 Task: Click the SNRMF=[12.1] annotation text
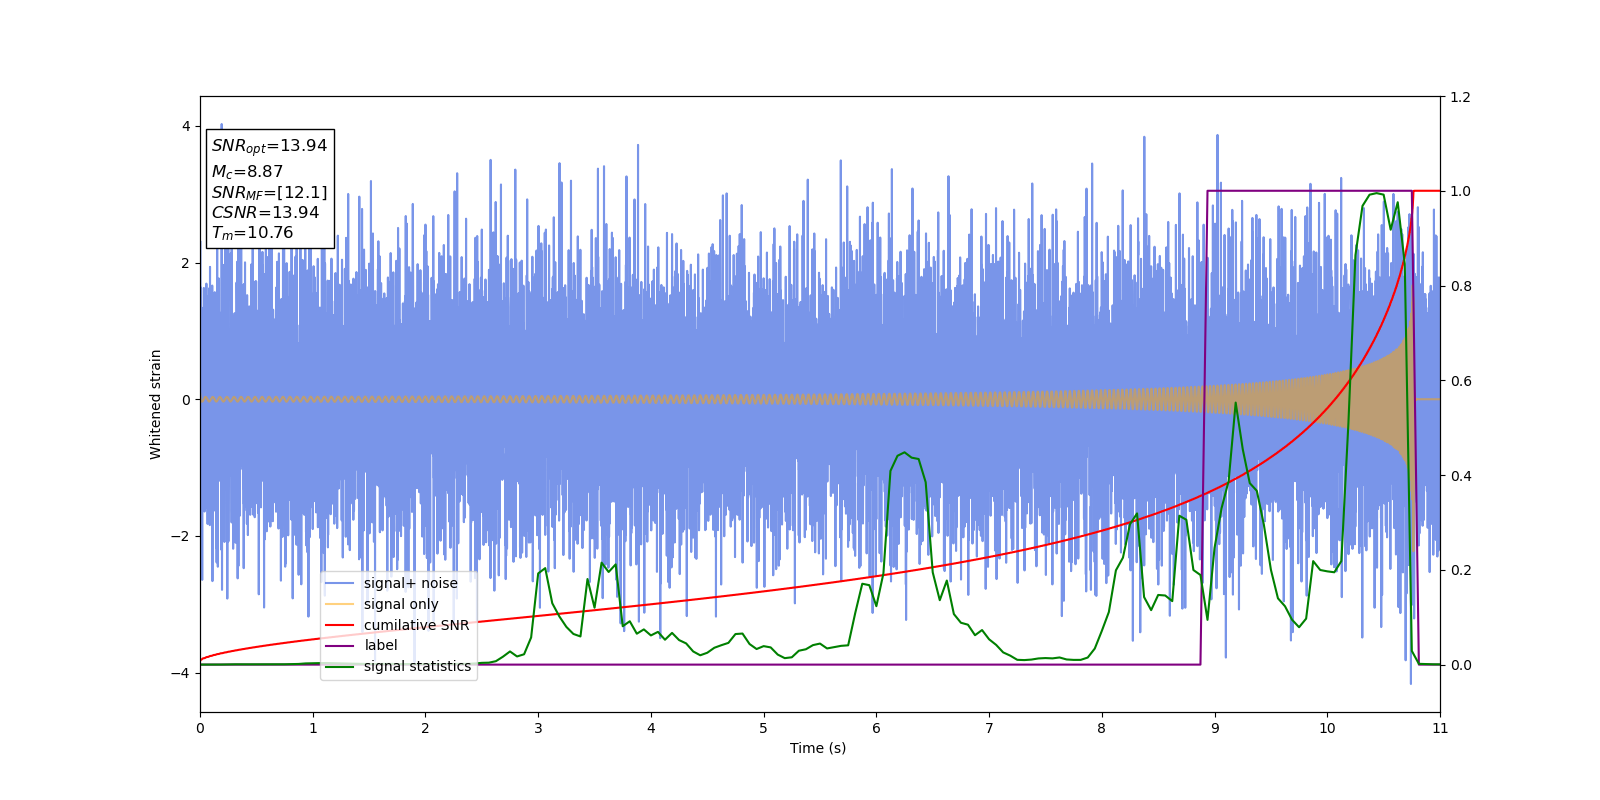[269, 193]
